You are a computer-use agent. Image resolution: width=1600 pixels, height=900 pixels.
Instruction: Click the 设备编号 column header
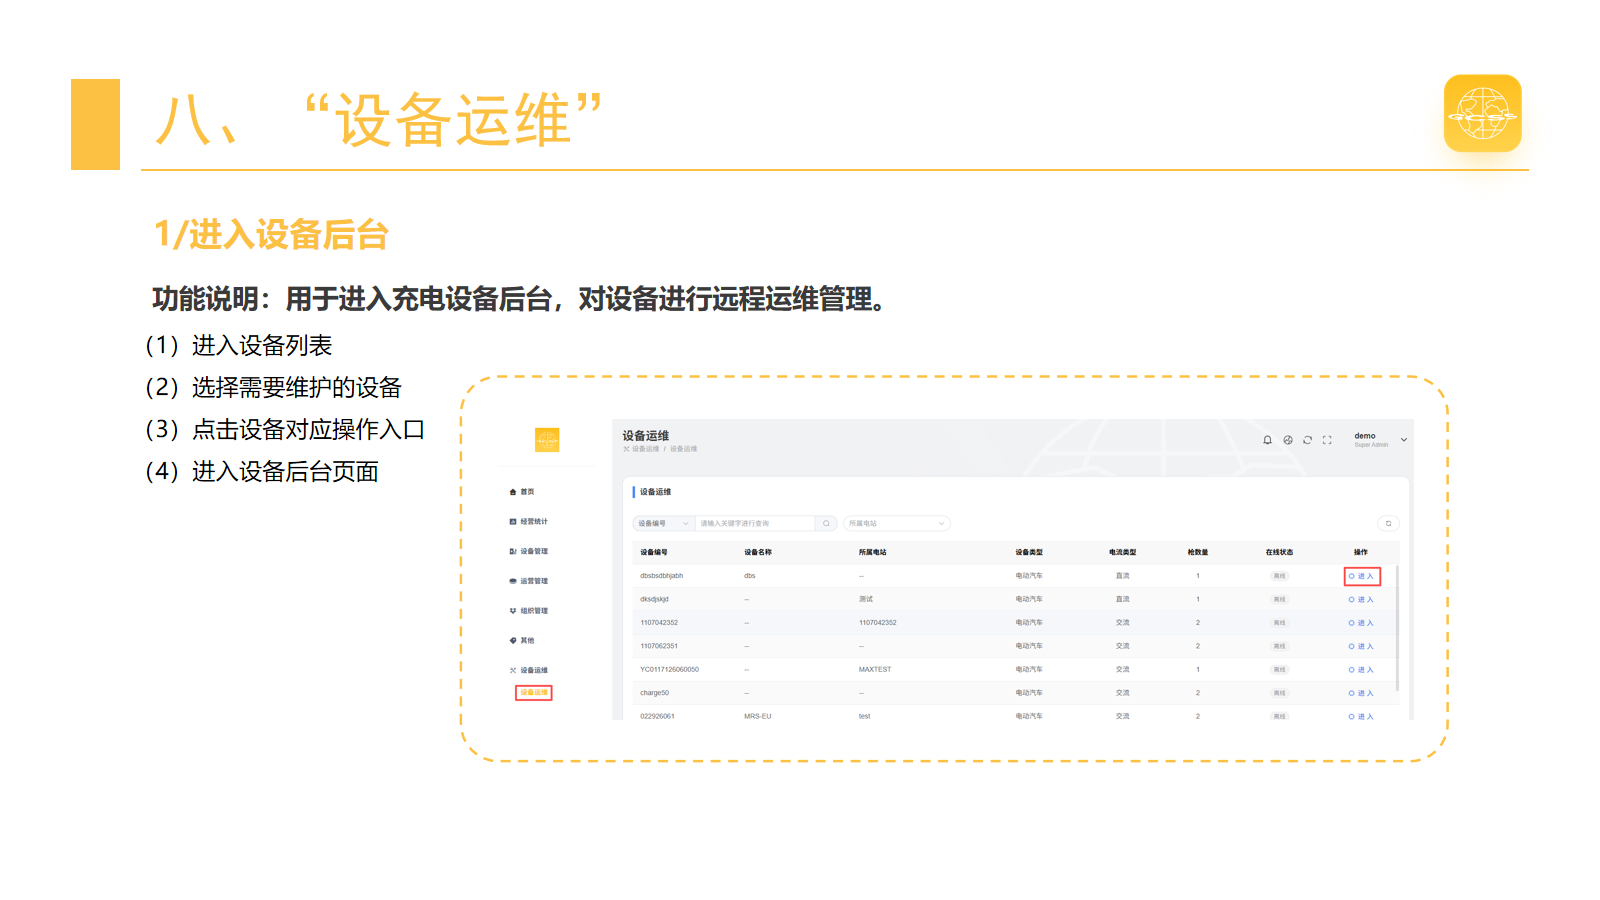point(654,552)
